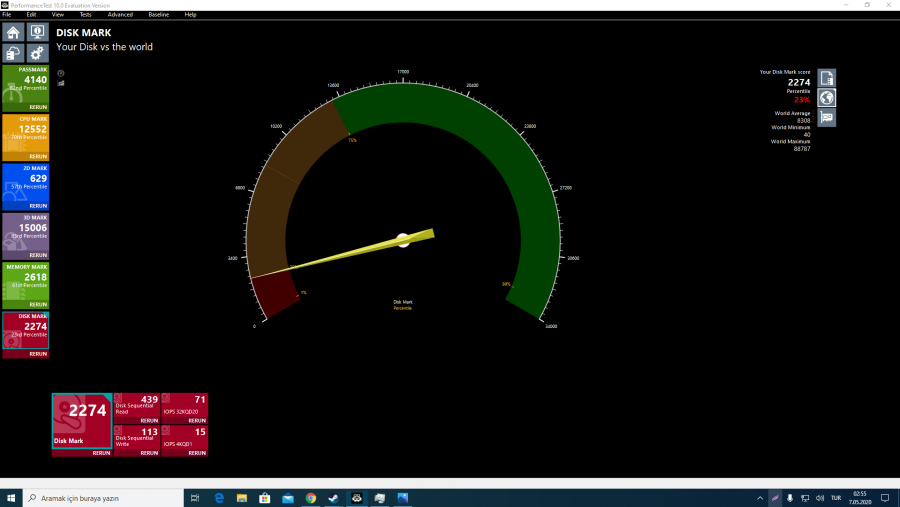Open Microsoft Store from the taskbar
The image size is (900, 507).
265,498
